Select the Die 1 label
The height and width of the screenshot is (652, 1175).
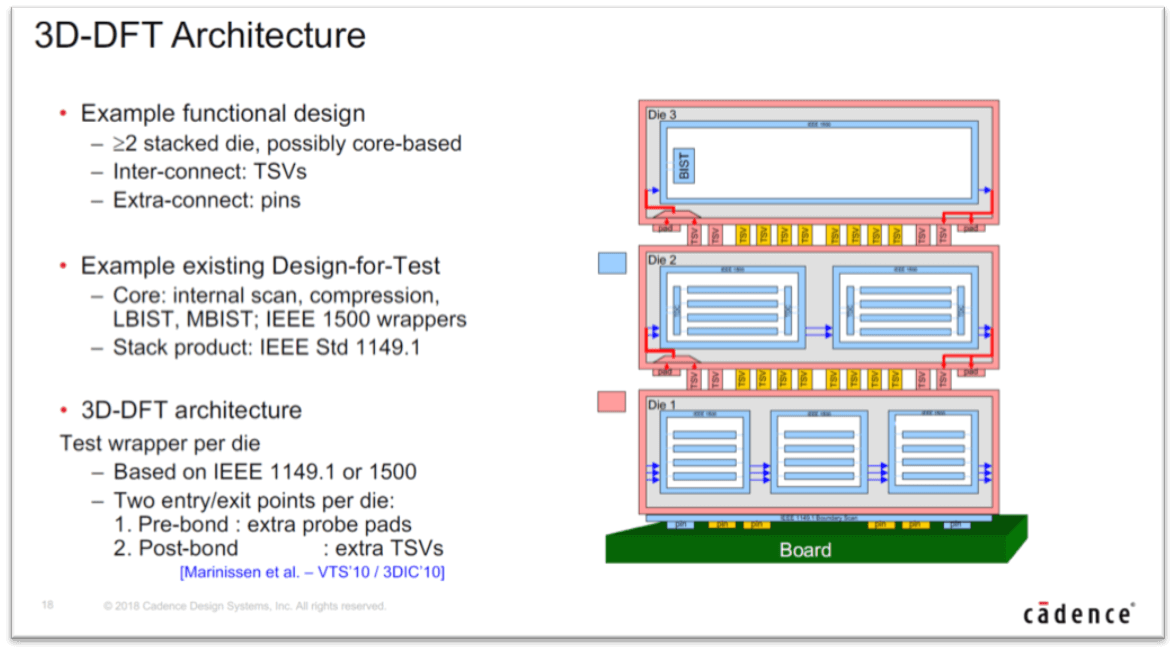(x=662, y=405)
